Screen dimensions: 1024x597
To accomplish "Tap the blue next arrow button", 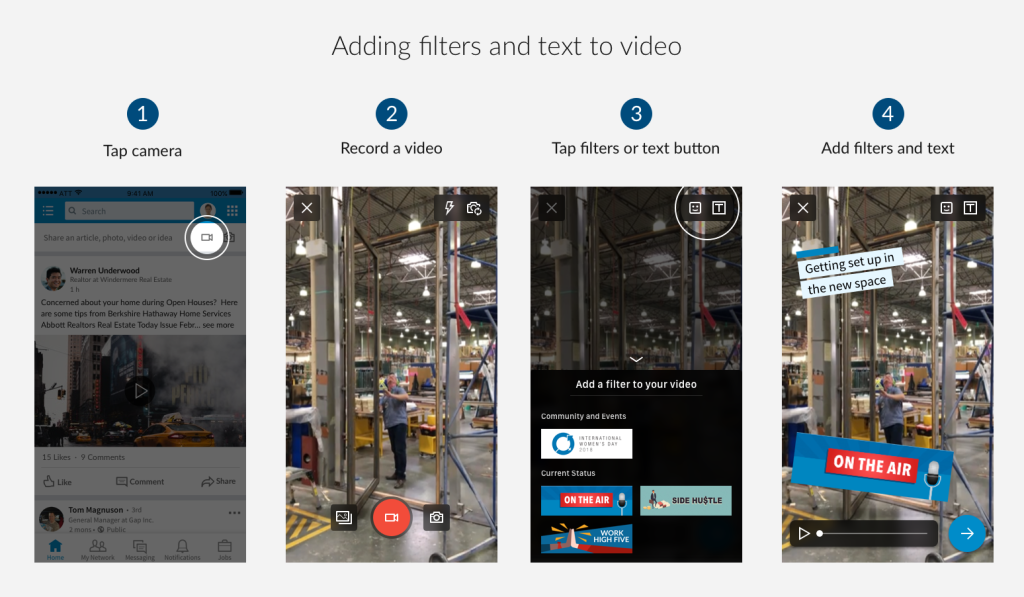I will [966, 534].
